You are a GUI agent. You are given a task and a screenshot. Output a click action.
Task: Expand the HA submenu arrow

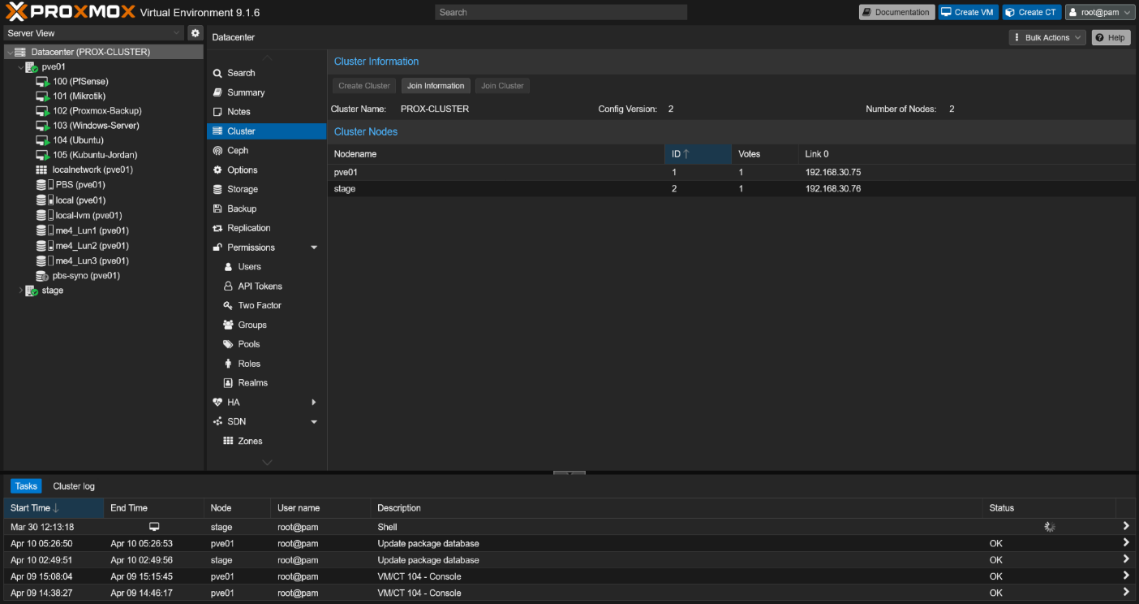click(x=315, y=402)
